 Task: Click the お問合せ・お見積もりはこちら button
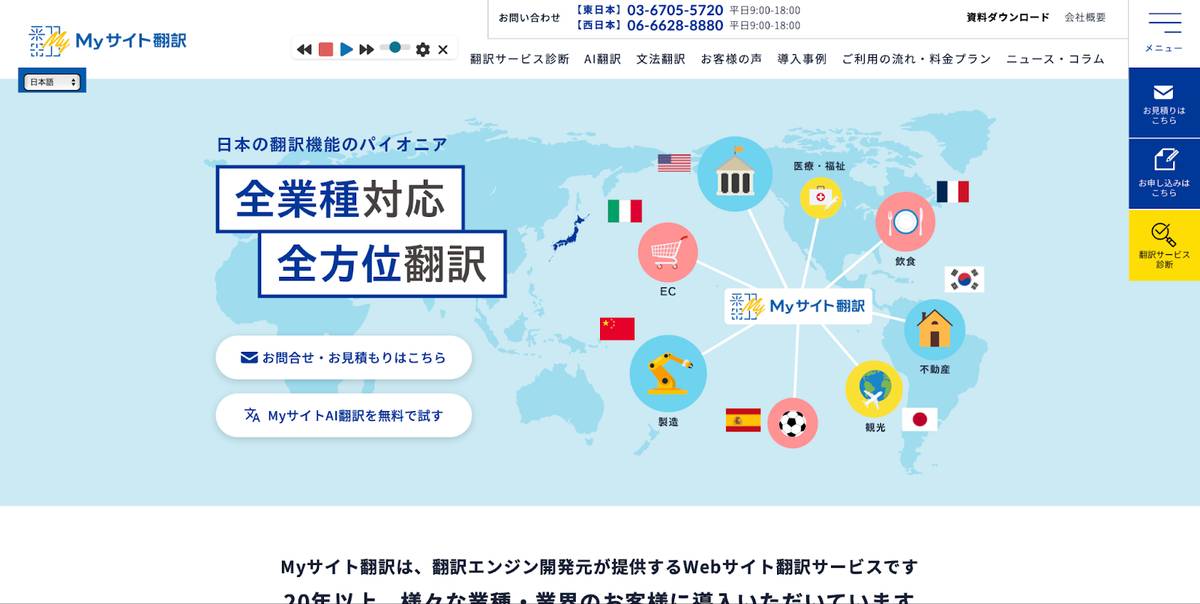(x=343, y=357)
